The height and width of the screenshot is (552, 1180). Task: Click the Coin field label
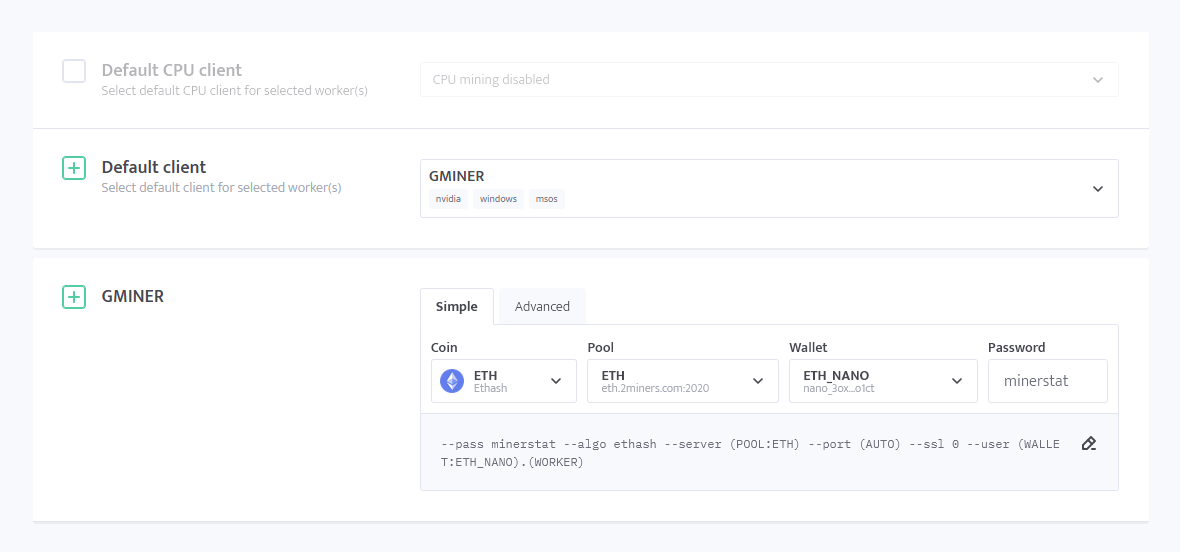[444, 347]
